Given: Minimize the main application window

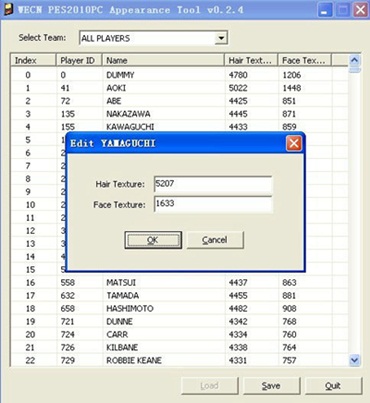Looking at the screenshot, I should click(324, 10).
